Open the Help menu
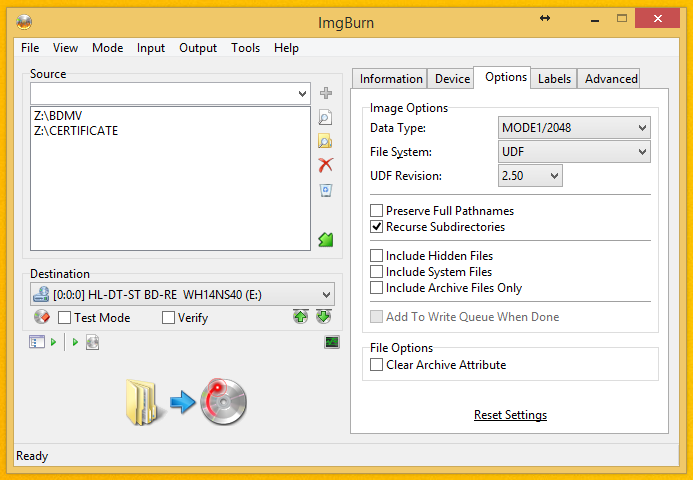 click(286, 48)
